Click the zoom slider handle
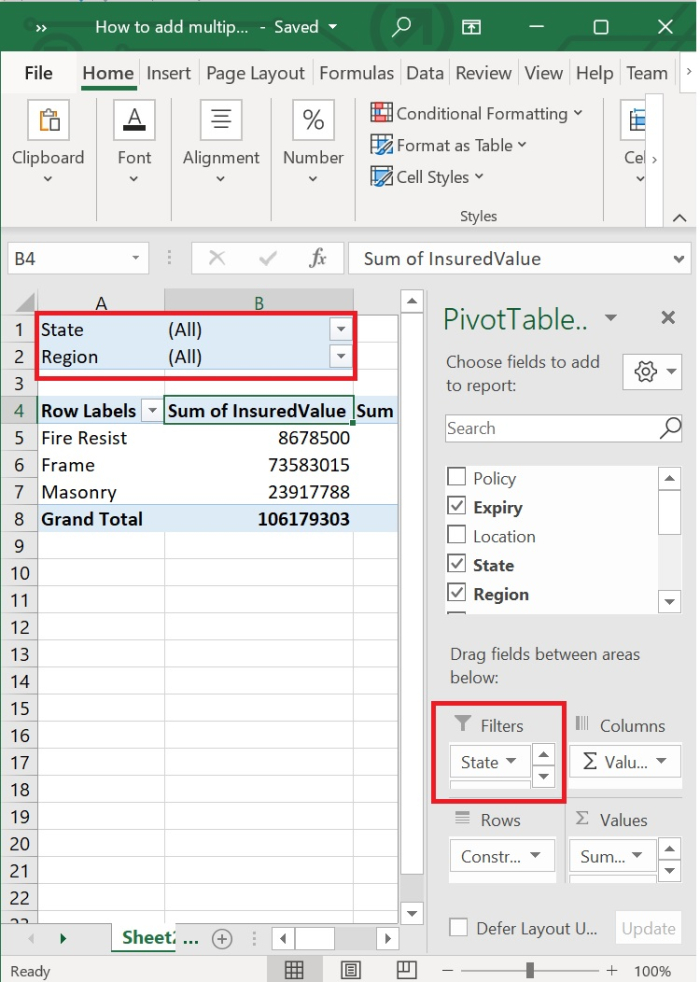This screenshot has height=982, width=700. pos(529,970)
